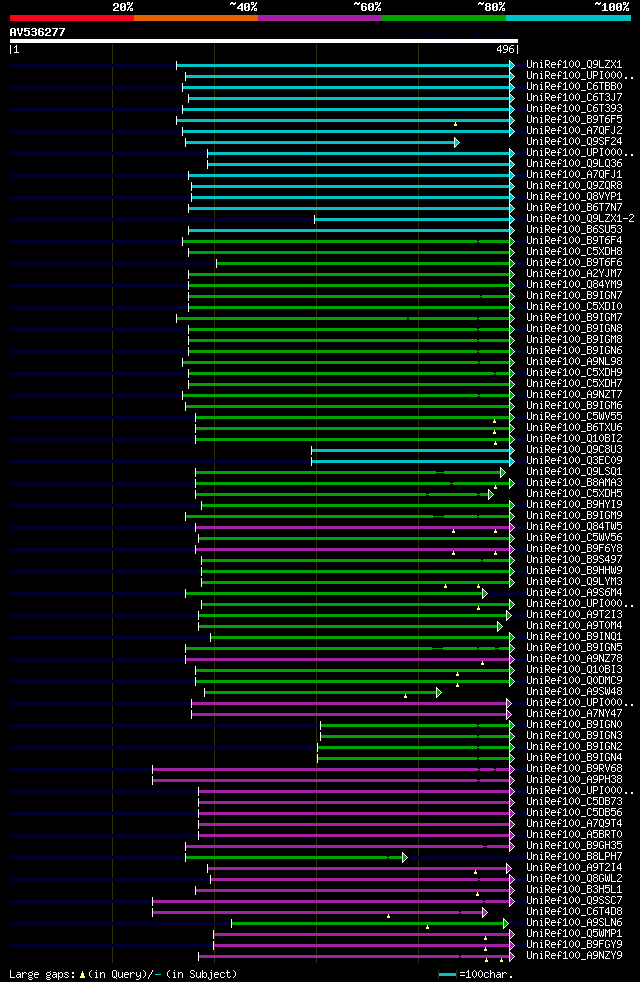The width and height of the screenshot is (640, 982).
Task: Click UniRef100_B8AMA3 hit name
Action: point(574,483)
